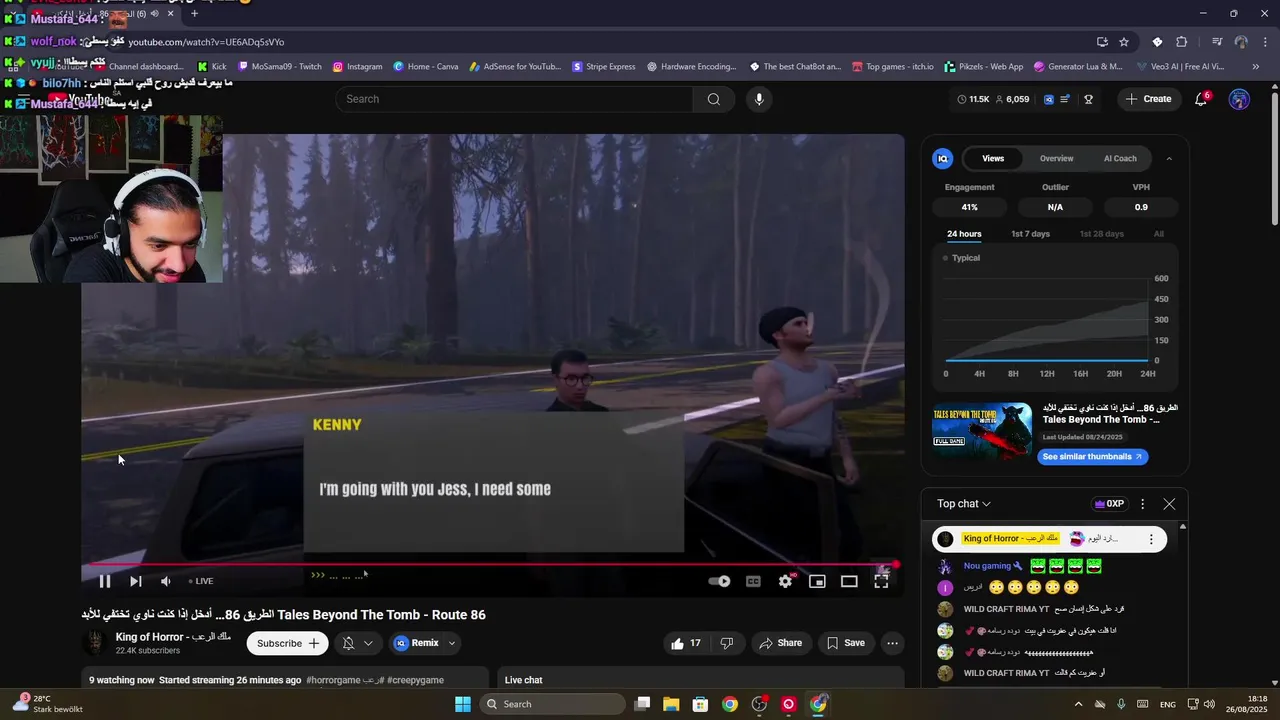This screenshot has width=1280, height=720.
Task: Toggle closed captions CC button
Action: [x=753, y=581]
